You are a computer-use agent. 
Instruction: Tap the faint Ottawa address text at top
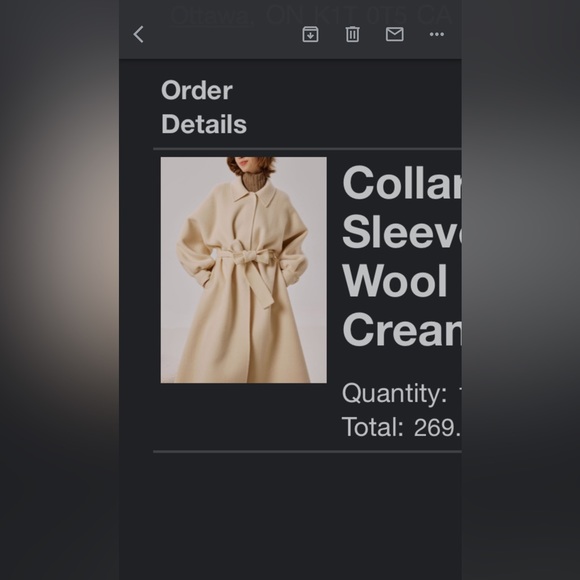(311, 16)
